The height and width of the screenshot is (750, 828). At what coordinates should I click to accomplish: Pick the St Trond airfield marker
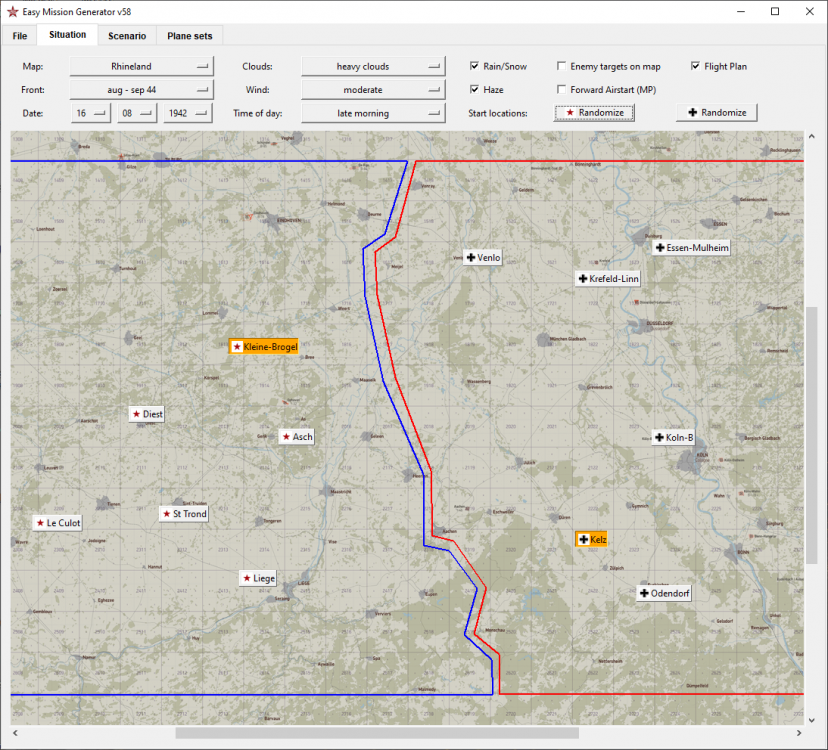(x=184, y=514)
